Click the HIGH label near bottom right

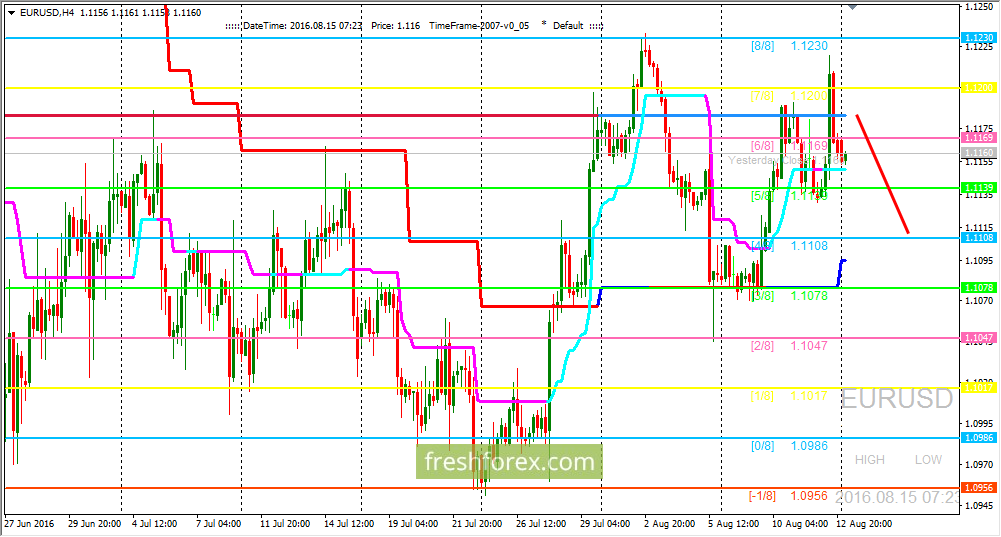(x=869, y=460)
